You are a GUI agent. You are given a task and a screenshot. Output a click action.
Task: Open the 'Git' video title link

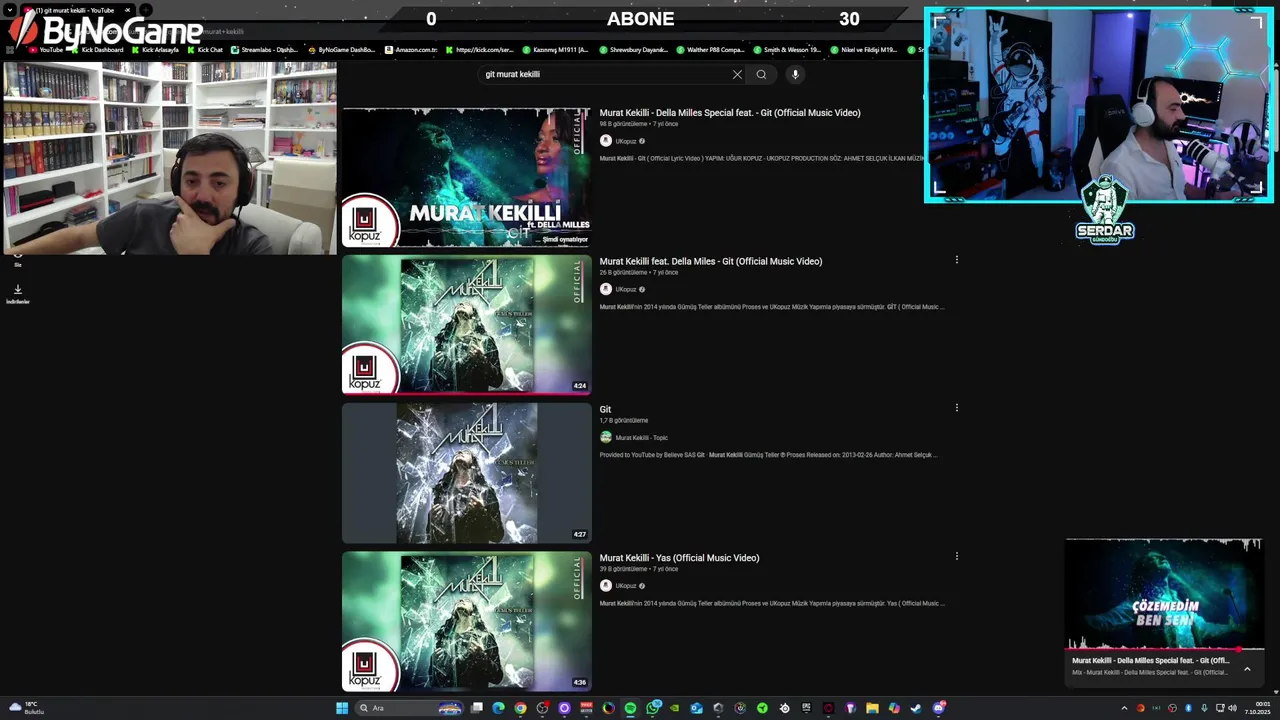[x=605, y=409]
